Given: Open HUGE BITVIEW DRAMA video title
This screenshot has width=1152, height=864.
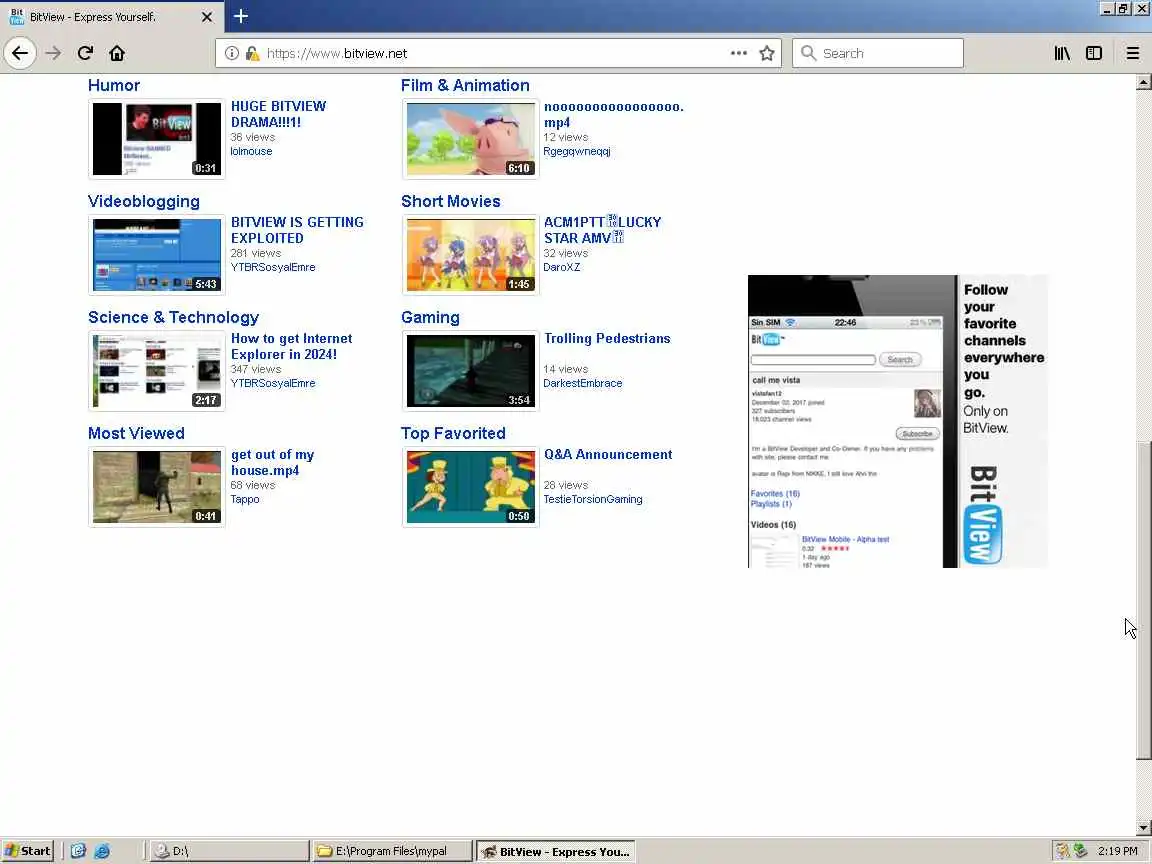Looking at the screenshot, I should [x=278, y=114].
